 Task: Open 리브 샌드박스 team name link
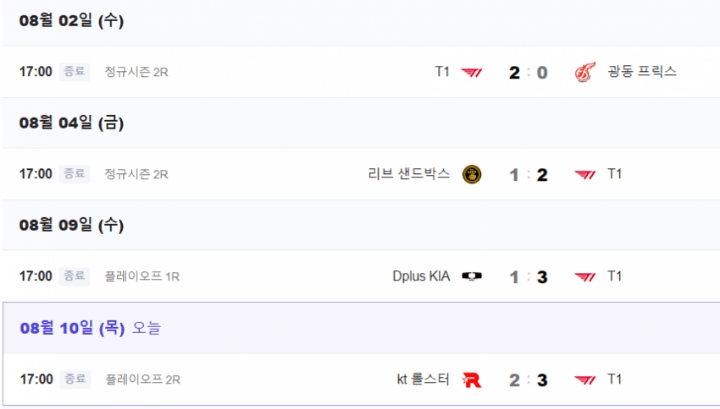click(410, 174)
